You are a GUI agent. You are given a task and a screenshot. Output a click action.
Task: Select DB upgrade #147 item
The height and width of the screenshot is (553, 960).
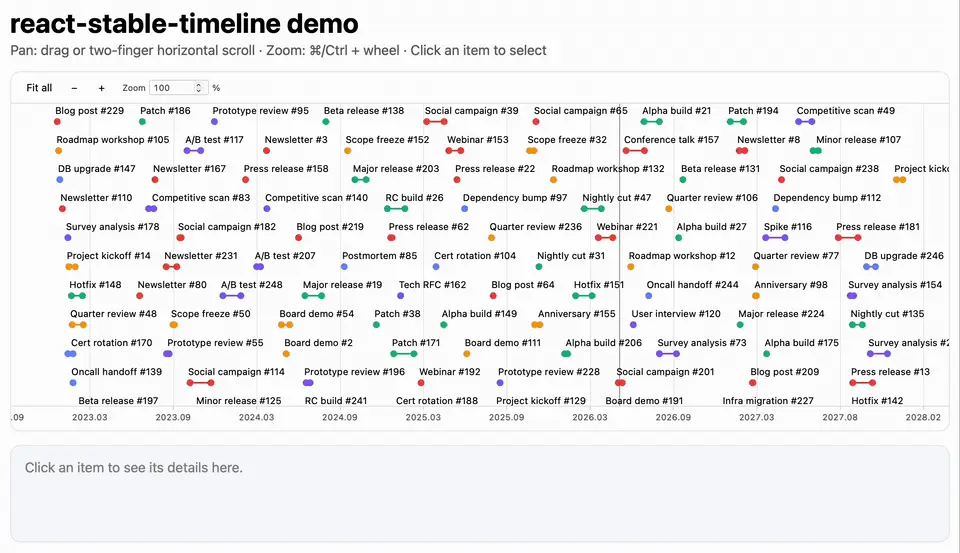97,168
